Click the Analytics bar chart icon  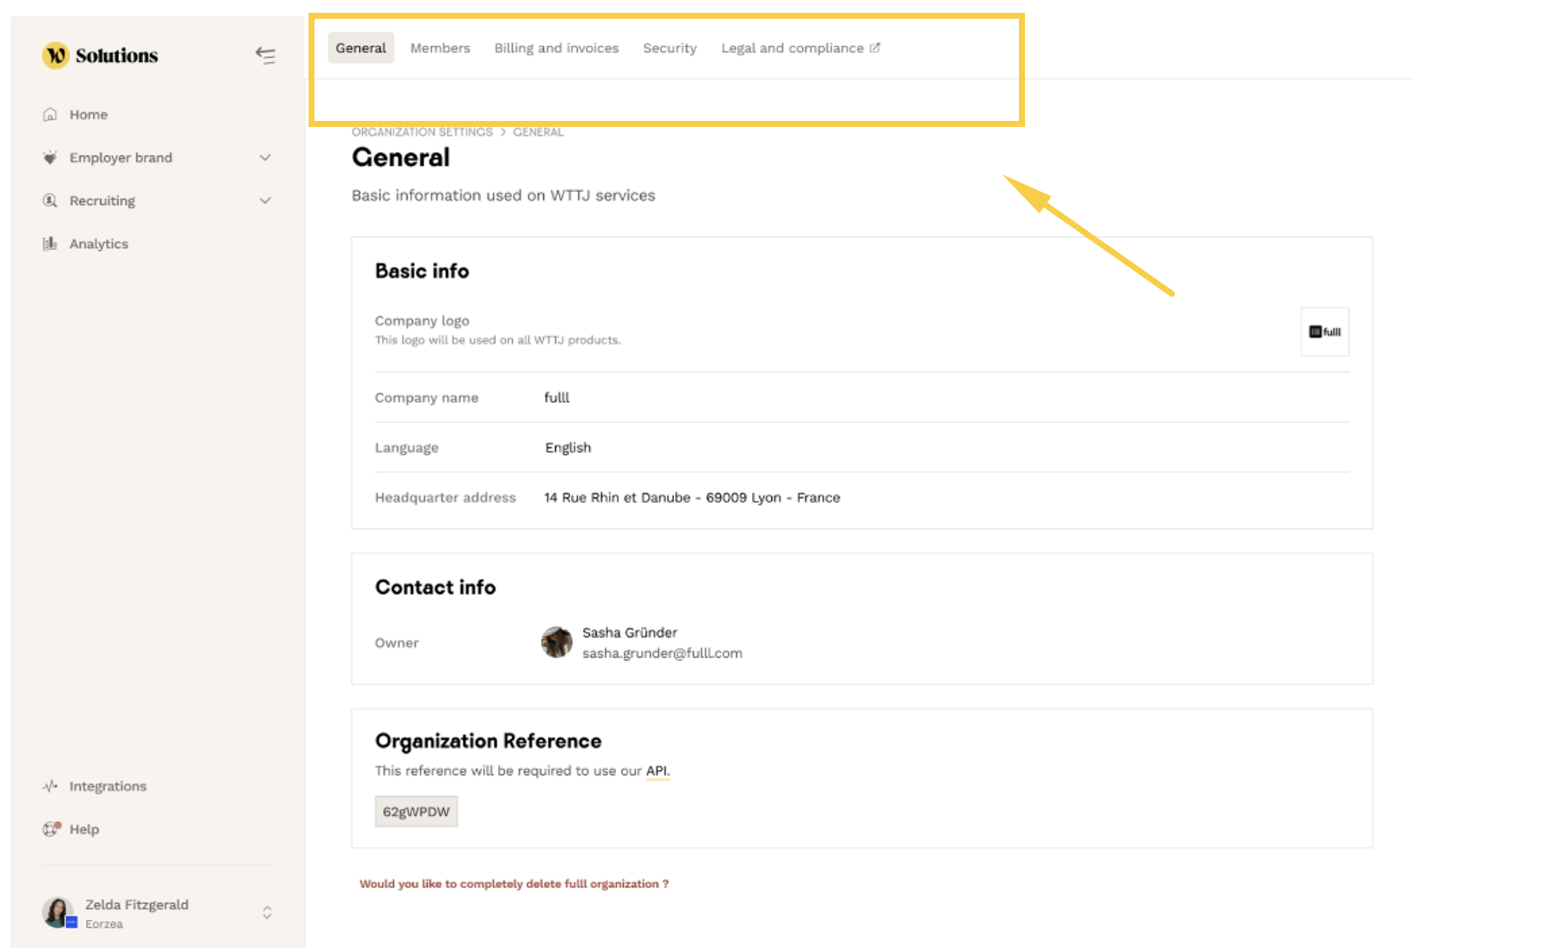50,244
